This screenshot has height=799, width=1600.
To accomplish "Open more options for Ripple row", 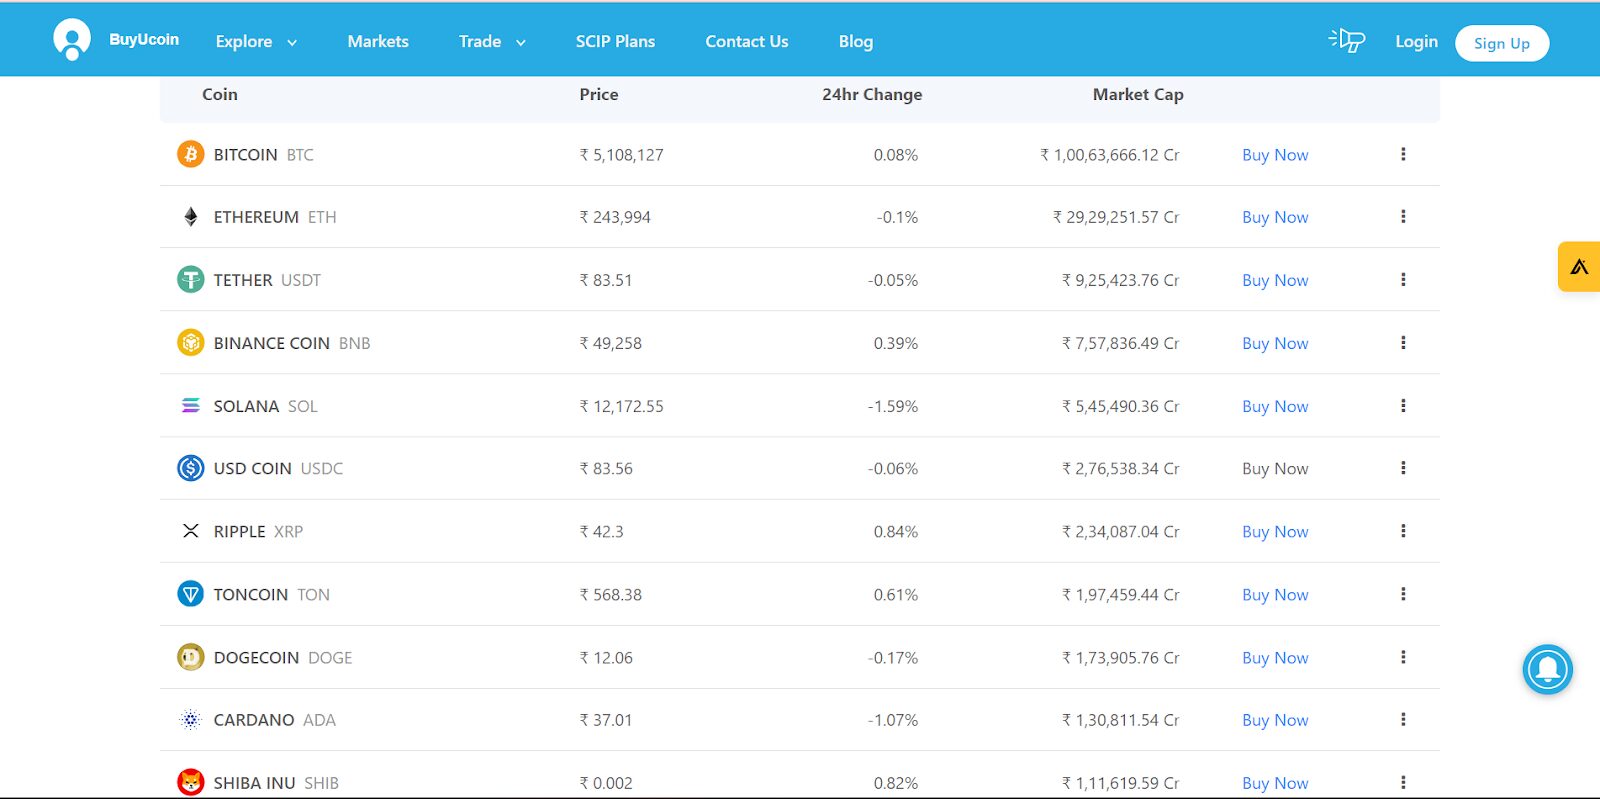I will [1403, 531].
